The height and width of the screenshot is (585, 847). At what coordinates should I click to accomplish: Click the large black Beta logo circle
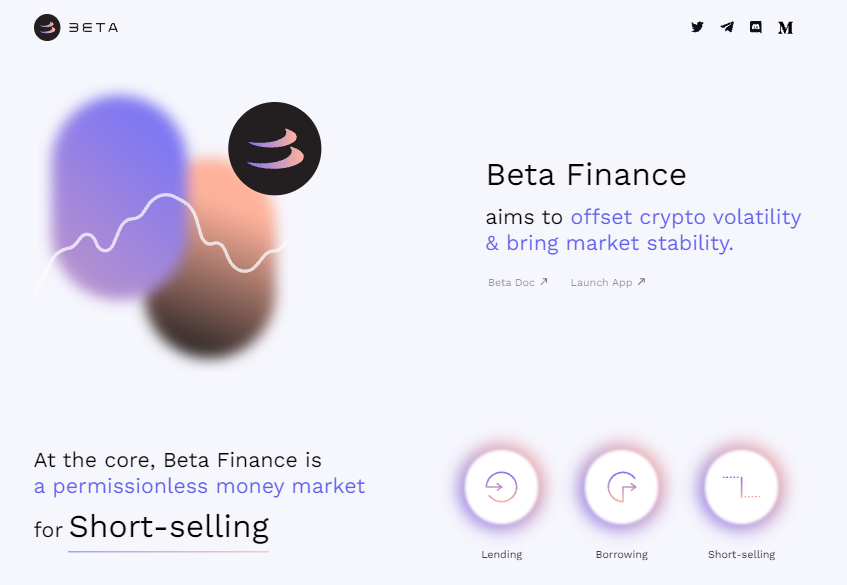click(275, 149)
